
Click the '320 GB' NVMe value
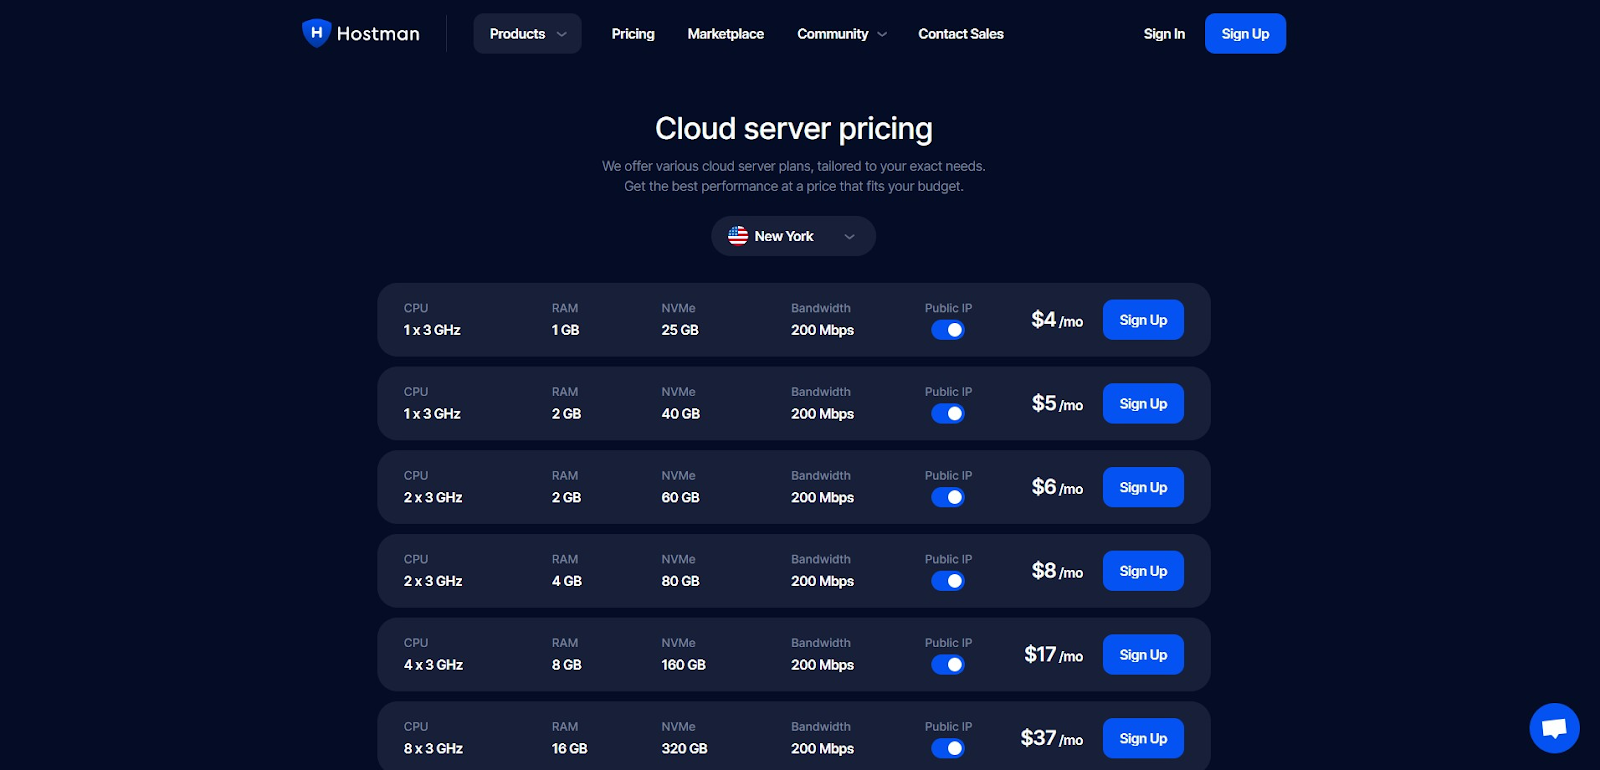pos(685,748)
